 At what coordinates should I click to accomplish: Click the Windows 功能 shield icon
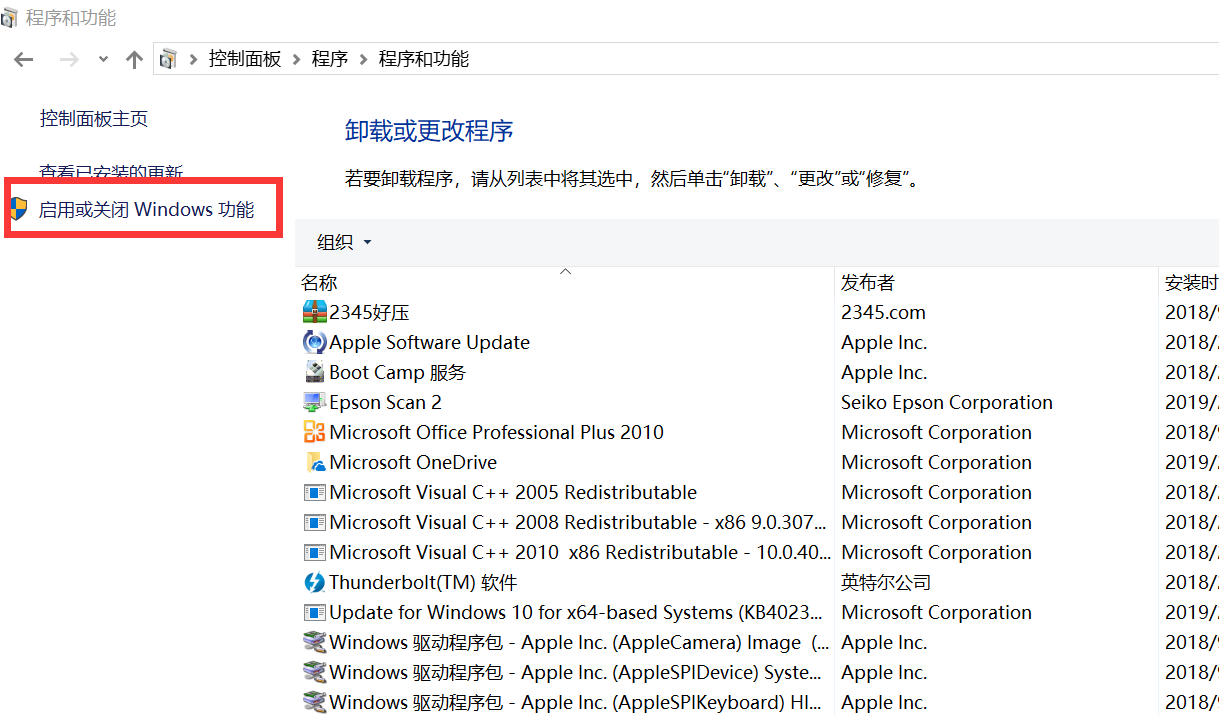[x=18, y=209]
